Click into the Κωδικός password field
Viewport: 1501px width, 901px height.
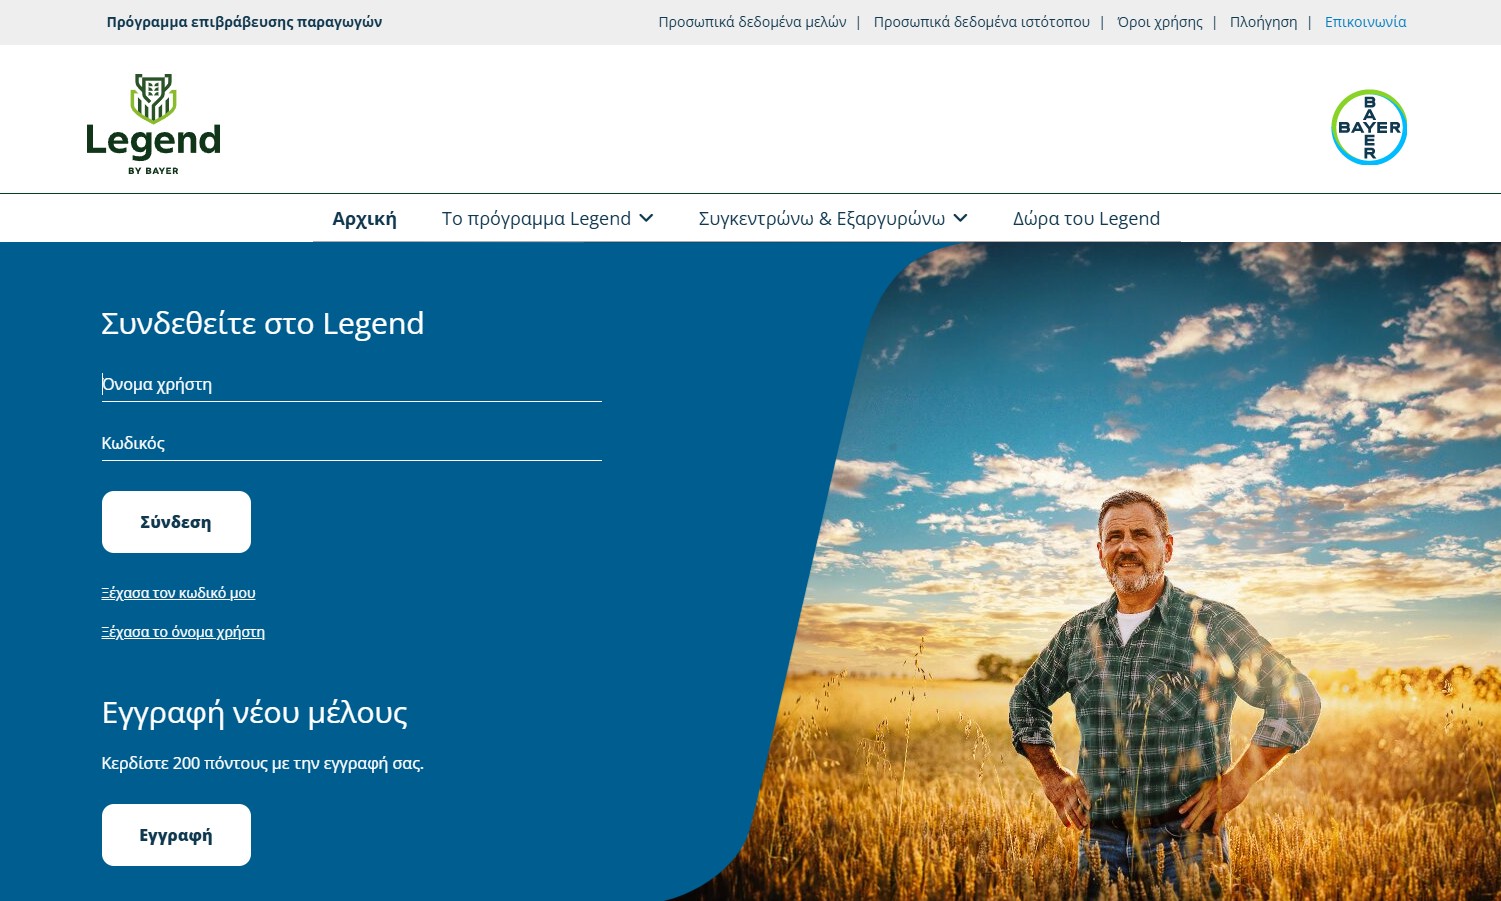pyautogui.click(x=351, y=444)
